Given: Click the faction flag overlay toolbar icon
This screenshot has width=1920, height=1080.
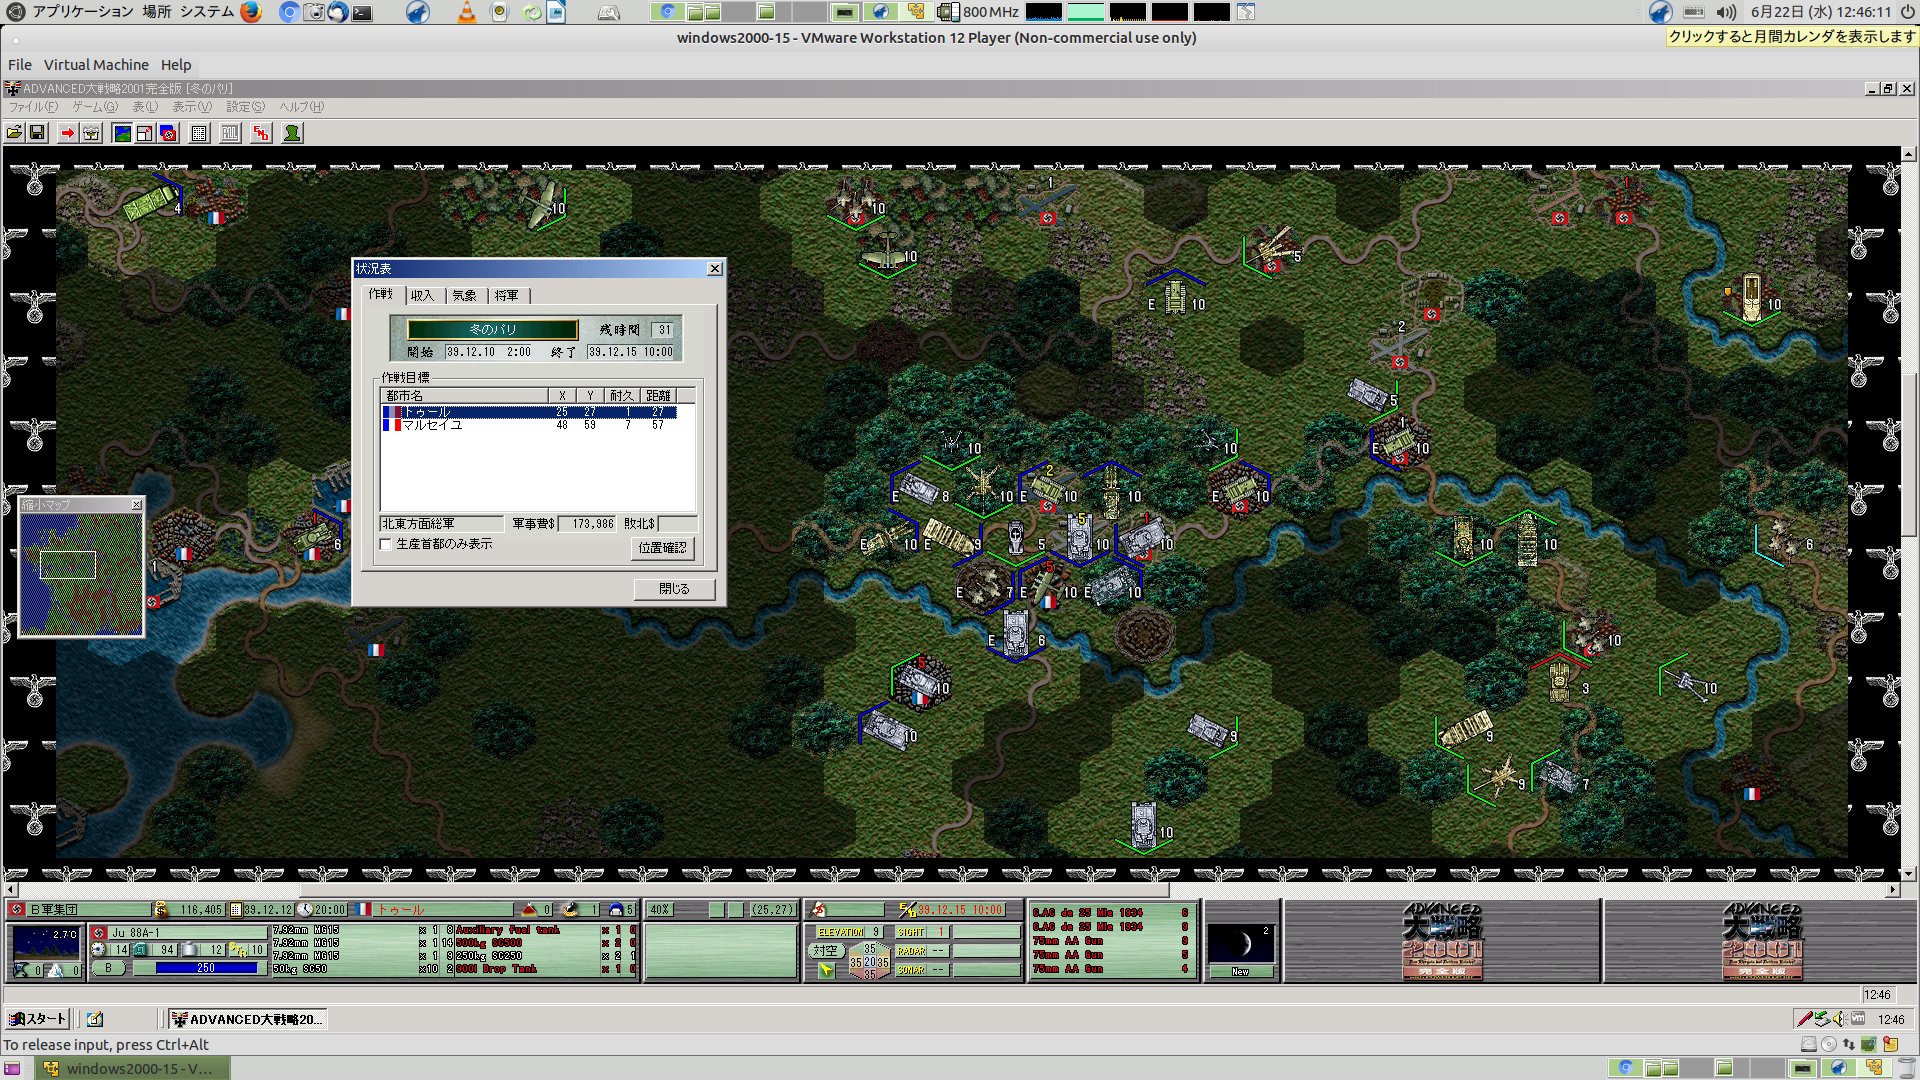Looking at the screenshot, I should click(169, 133).
